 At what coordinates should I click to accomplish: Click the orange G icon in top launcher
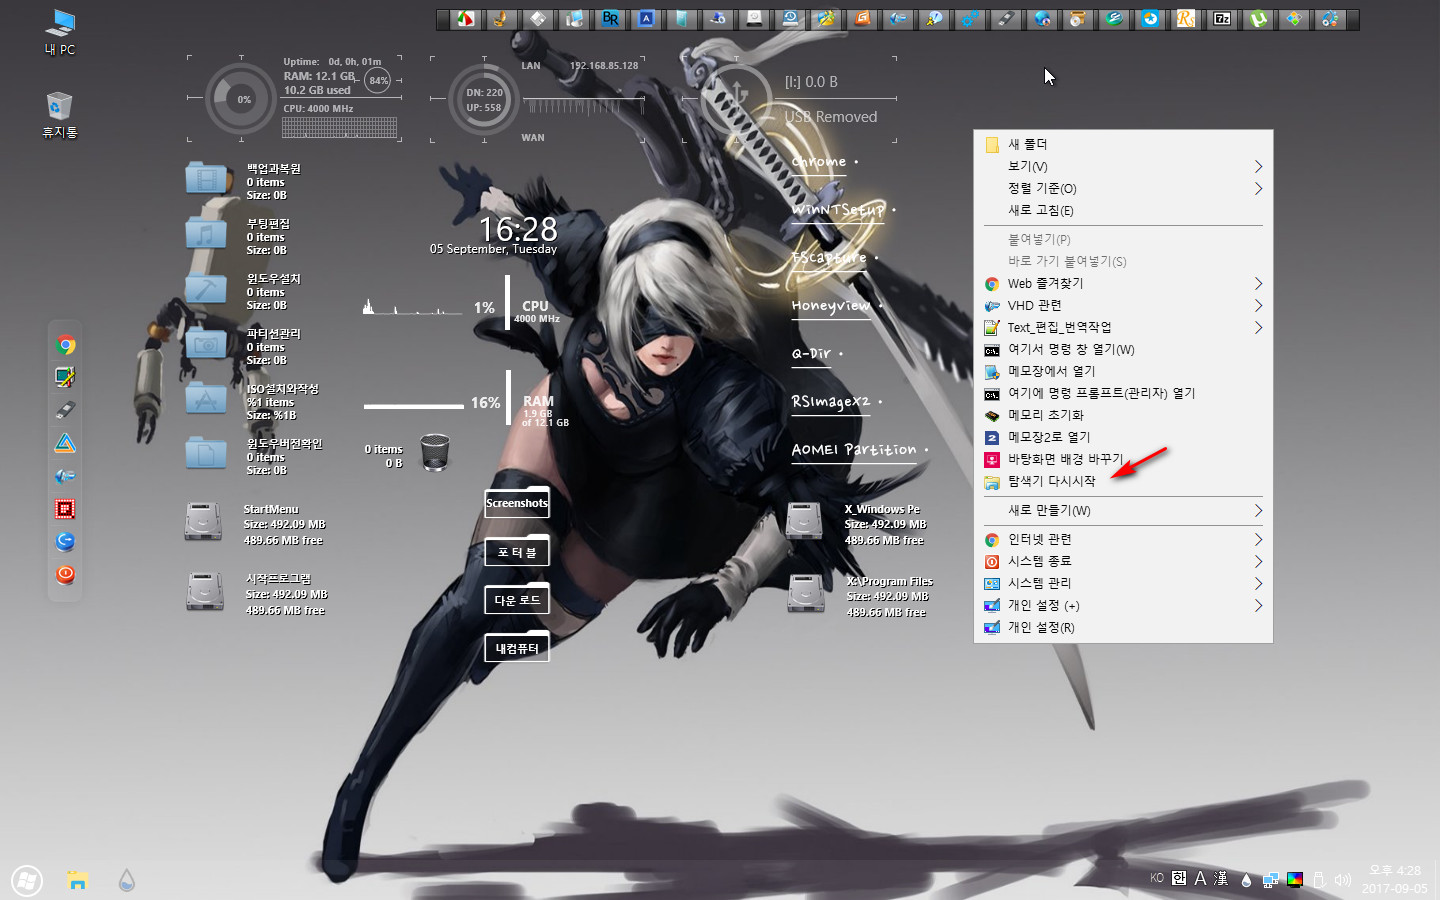(x=862, y=19)
